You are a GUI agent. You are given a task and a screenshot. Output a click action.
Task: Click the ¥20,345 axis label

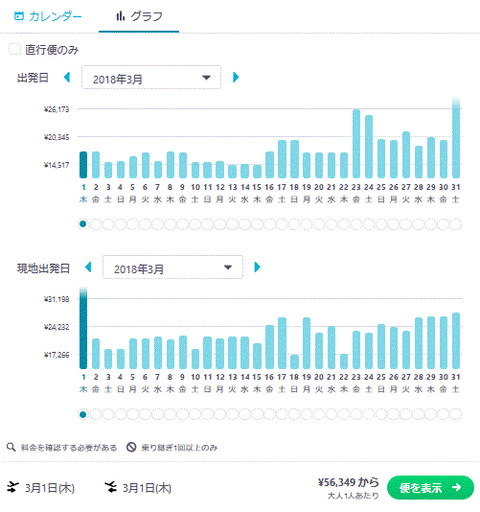pyautogui.click(x=56, y=137)
